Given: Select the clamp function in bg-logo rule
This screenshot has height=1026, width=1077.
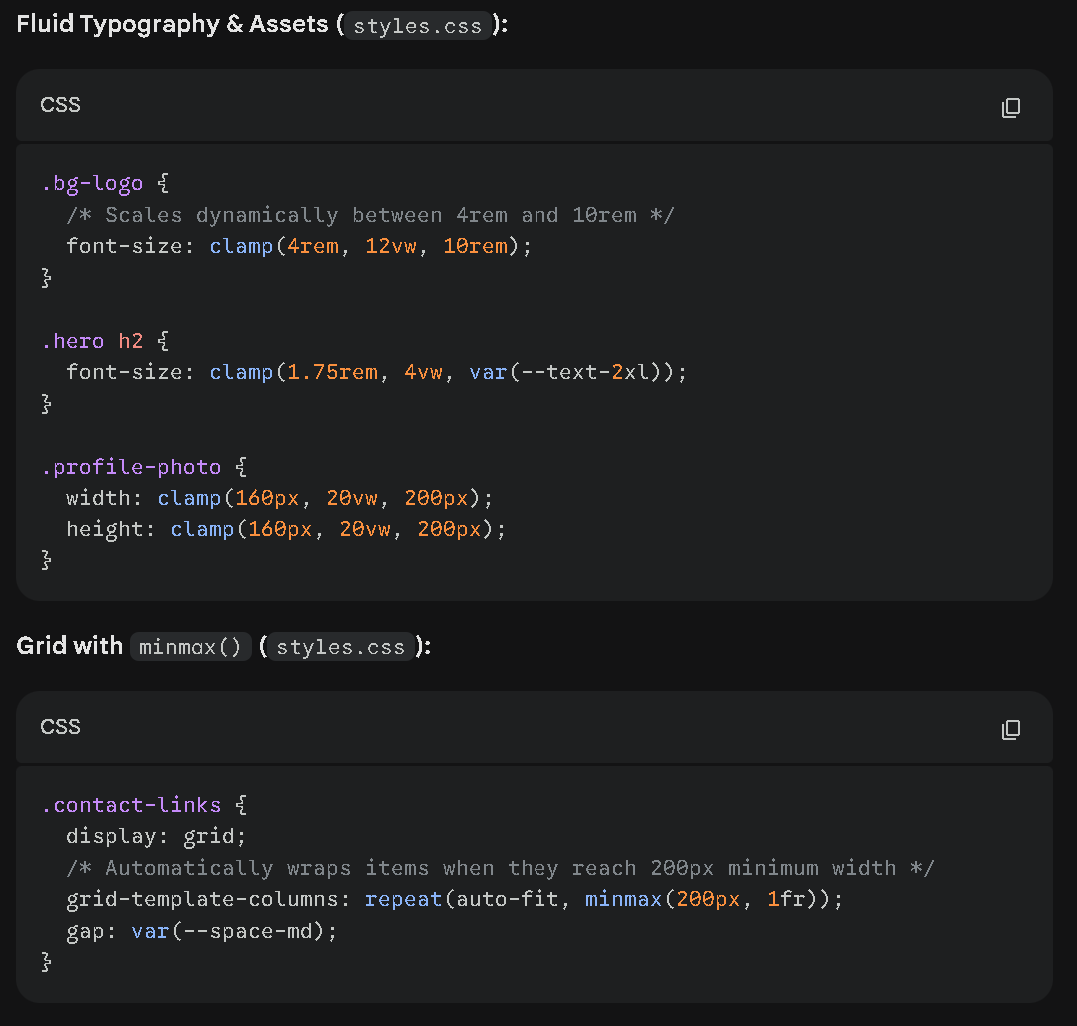Looking at the screenshot, I should (241, 246).
